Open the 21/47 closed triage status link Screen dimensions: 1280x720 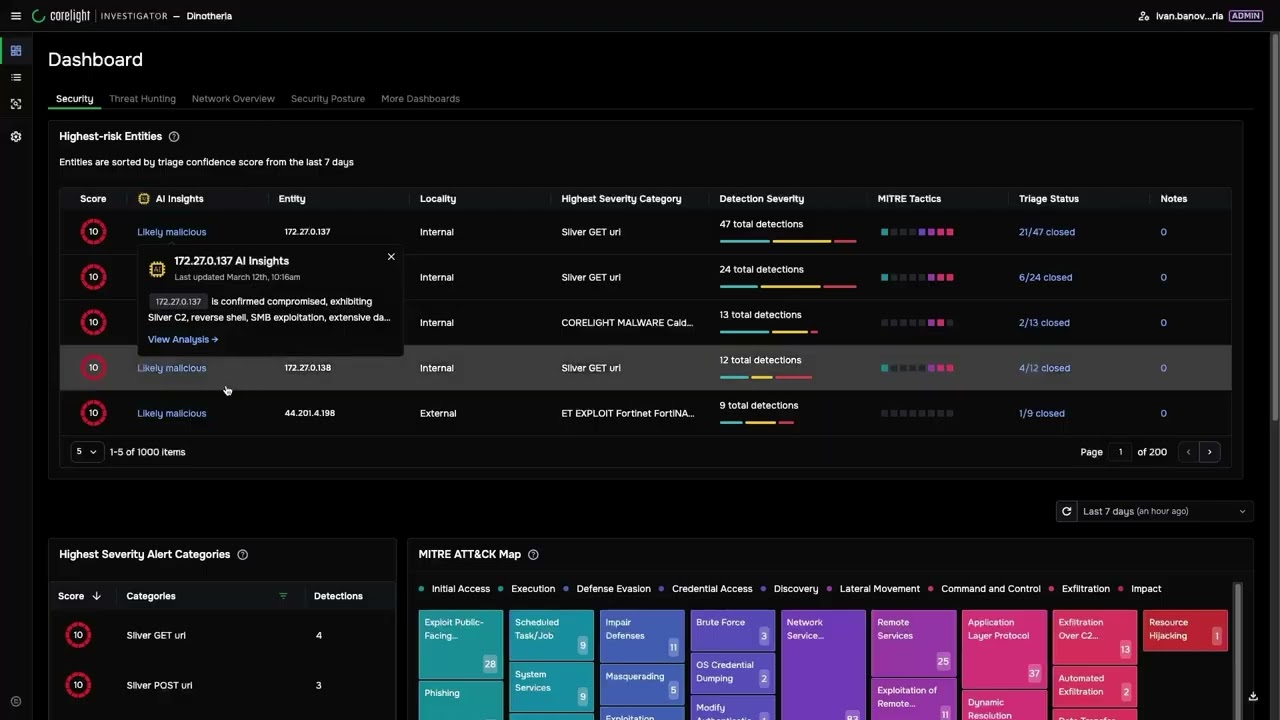pos(1046,231)
